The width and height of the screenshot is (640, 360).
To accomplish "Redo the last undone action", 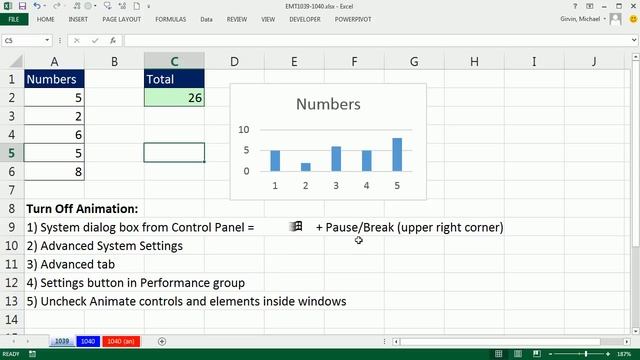I will click(57, 6).
